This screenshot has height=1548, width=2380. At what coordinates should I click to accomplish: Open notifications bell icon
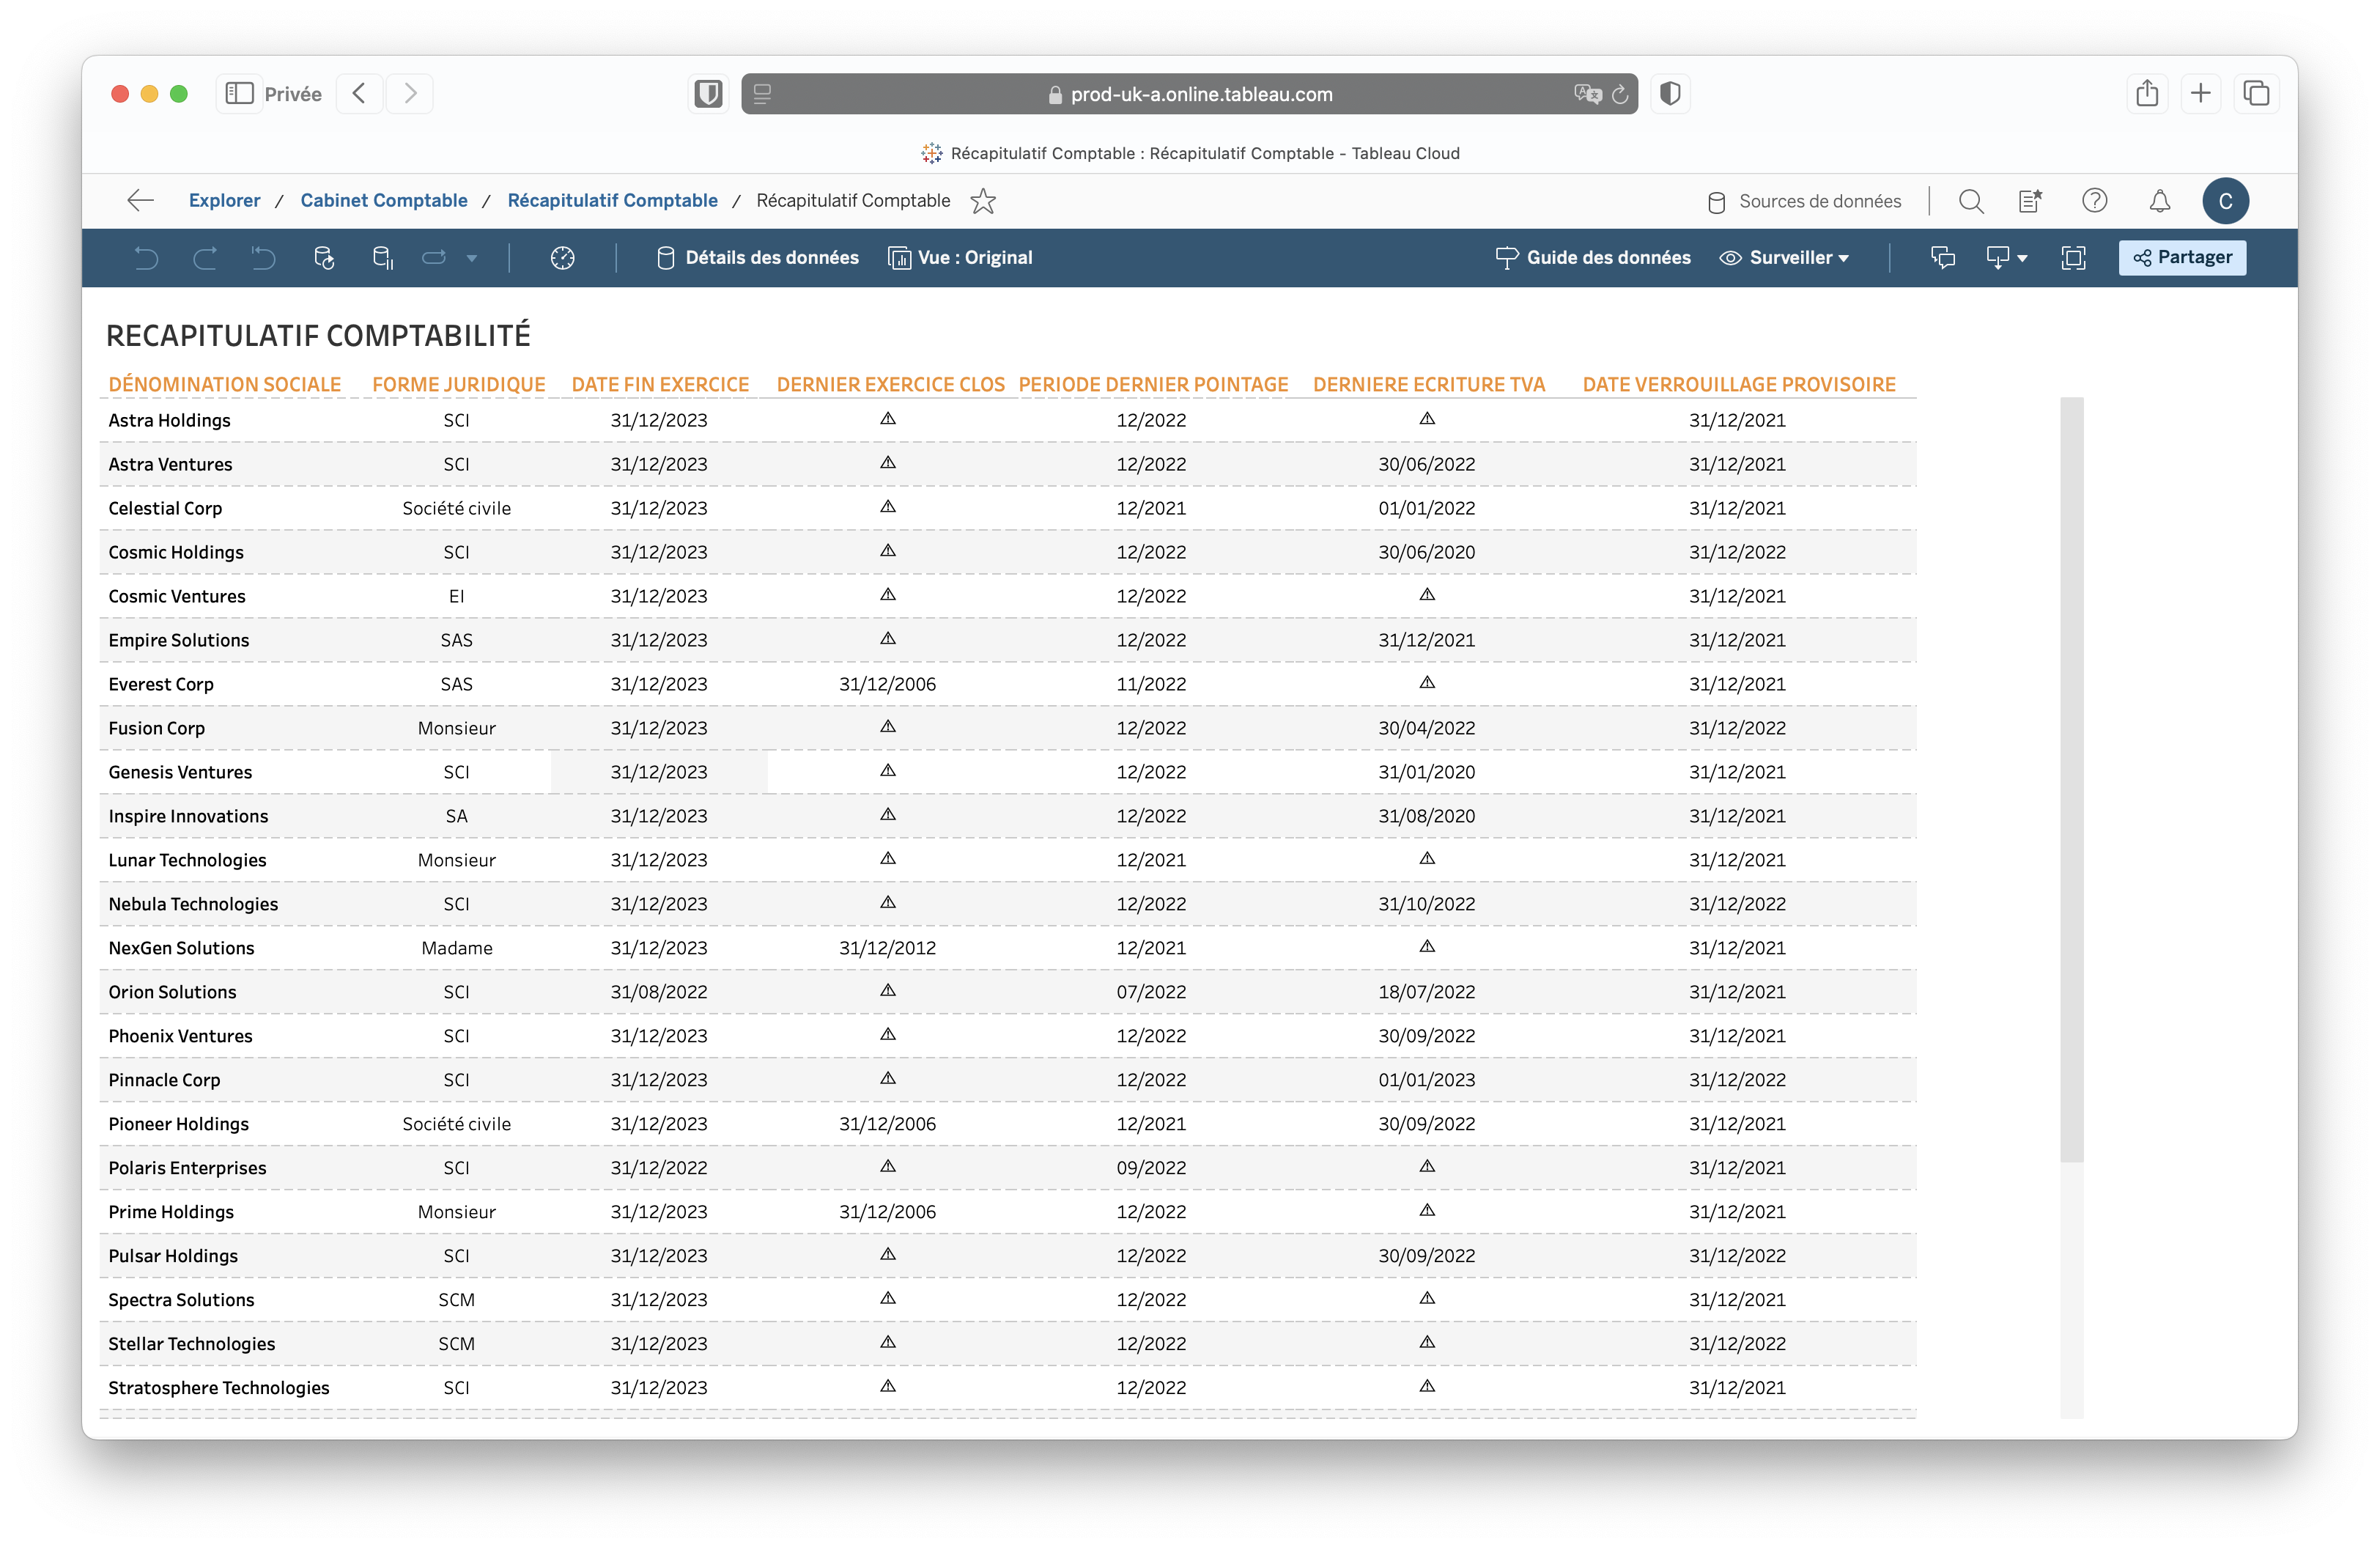click(2160, 201)
